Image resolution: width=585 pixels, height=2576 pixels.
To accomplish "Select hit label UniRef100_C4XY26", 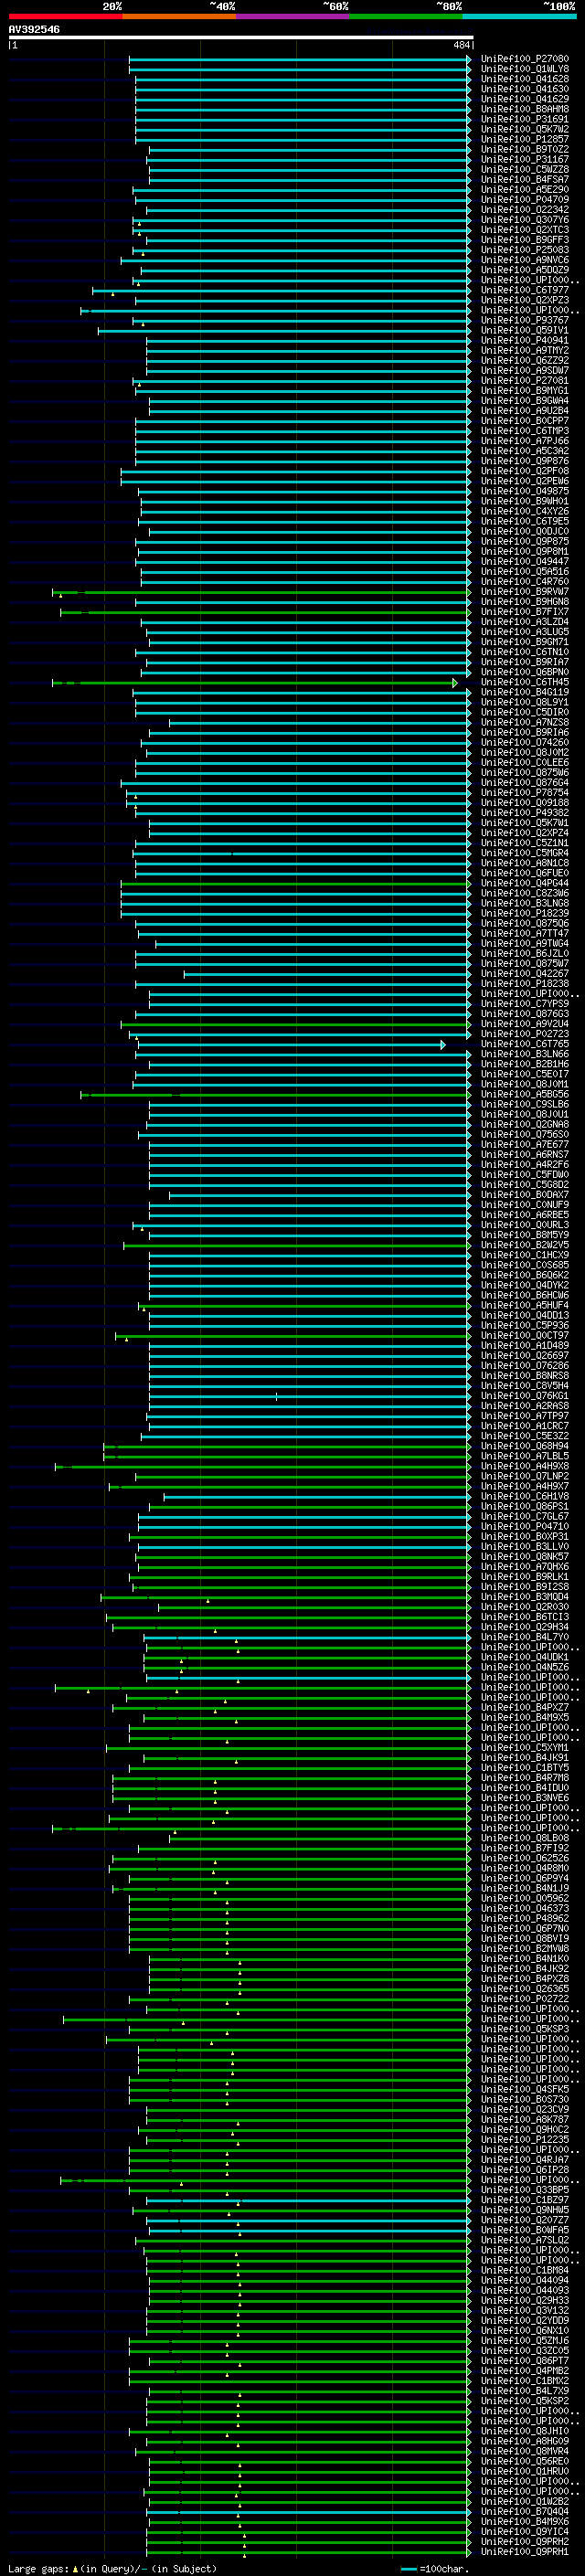I will tap(524, 511).
